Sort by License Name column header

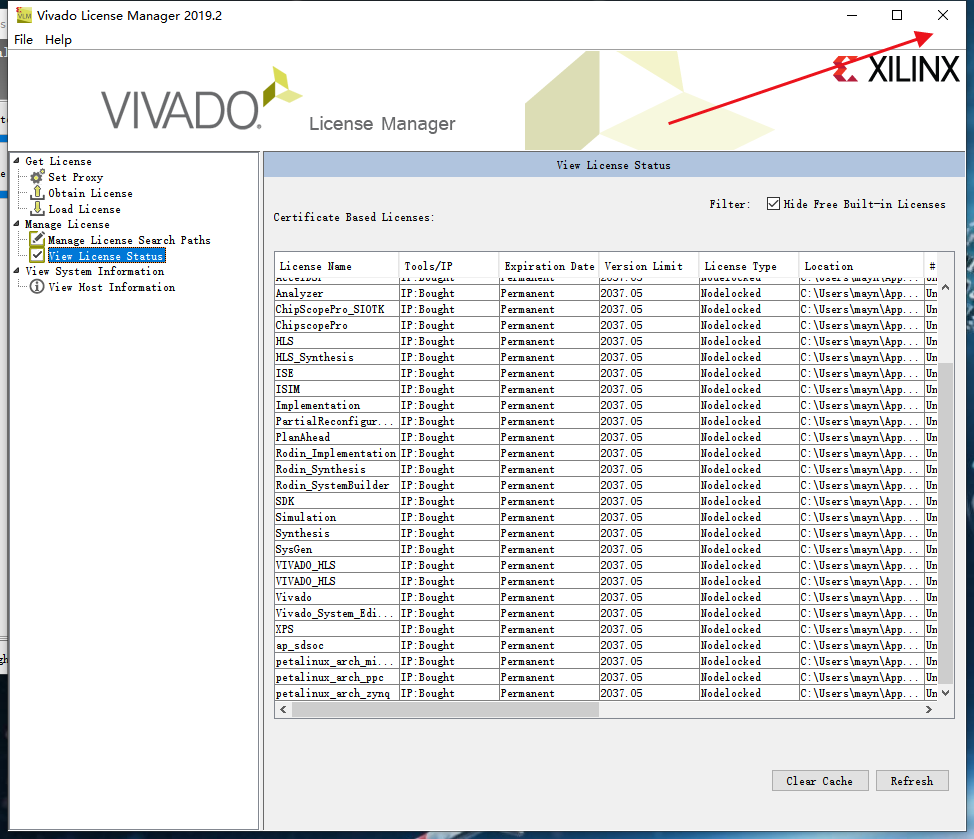[x=337, y=266]
